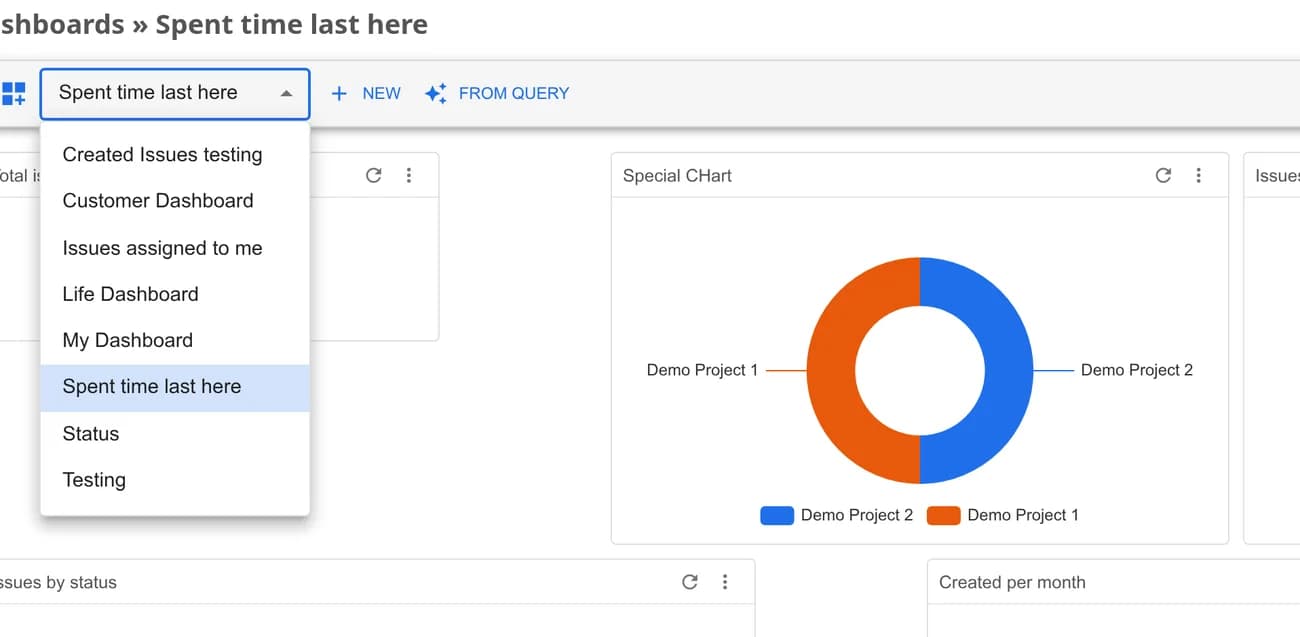Toggle the blue Demo Project 2 legend swatch
This screenshot has width=1300, height=637.
[777, 516]
